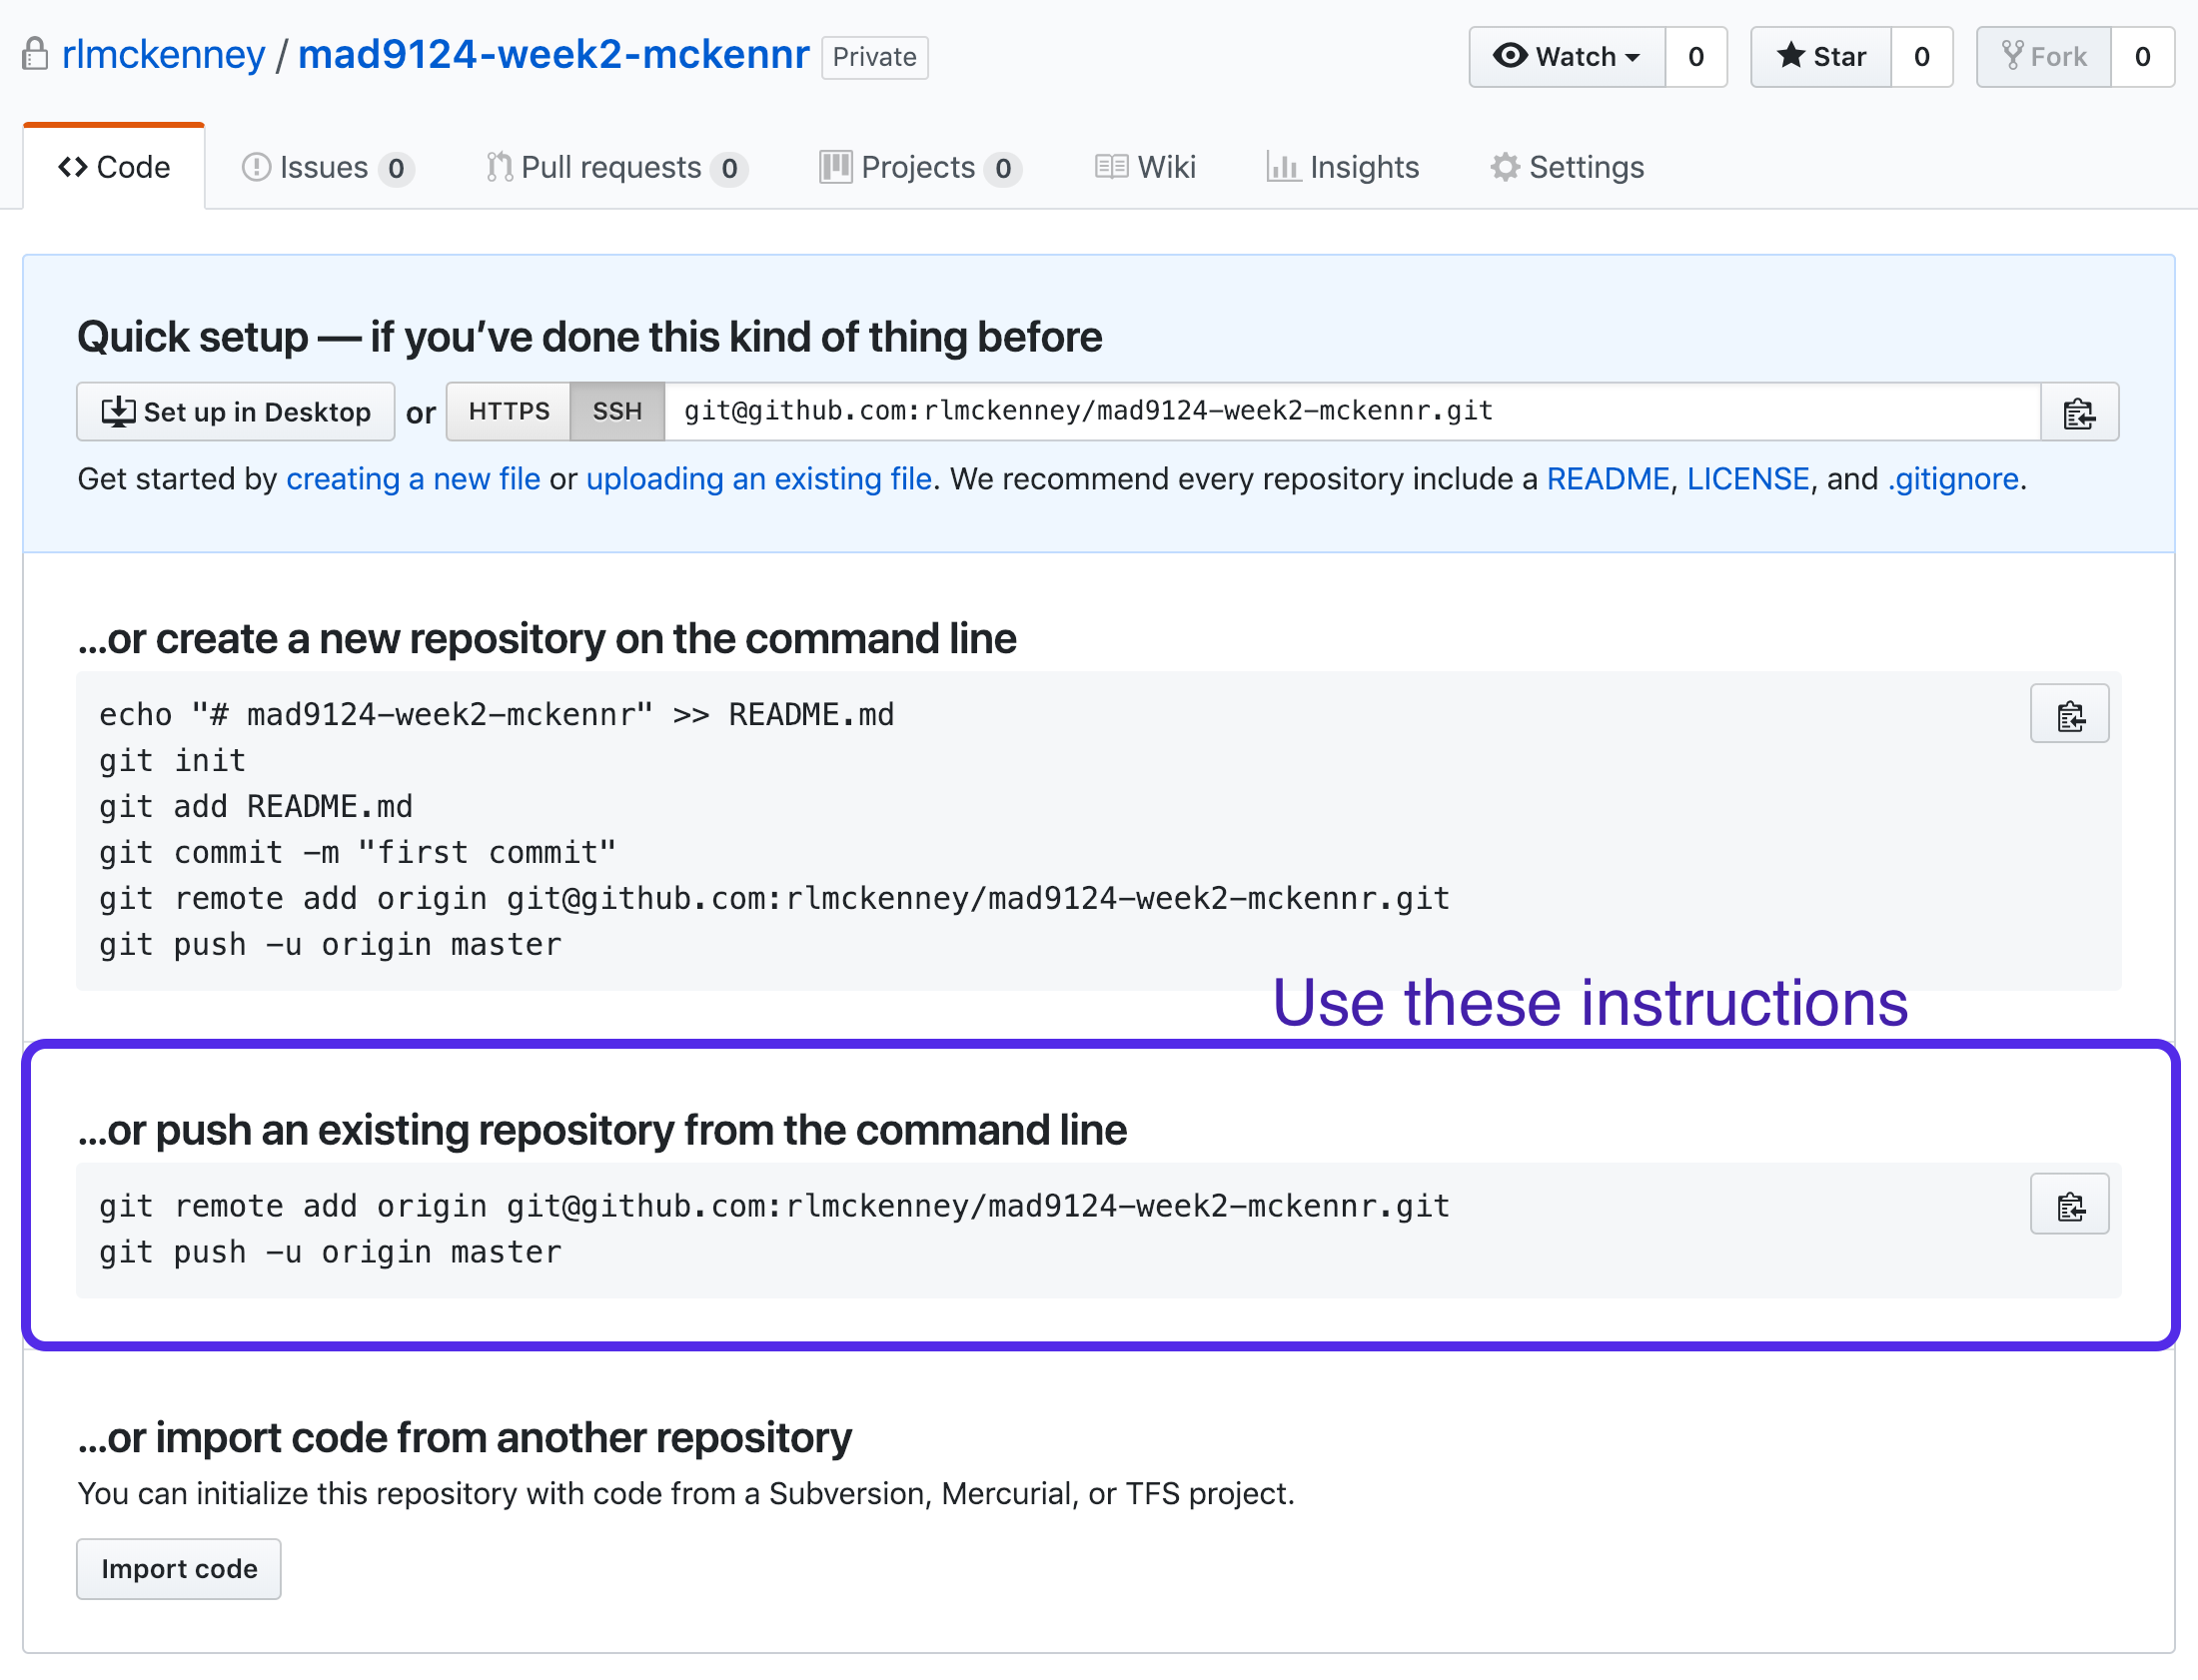Click the Quick setup heading
Screen dimensions: 2198x1680
tap(590, 337)
